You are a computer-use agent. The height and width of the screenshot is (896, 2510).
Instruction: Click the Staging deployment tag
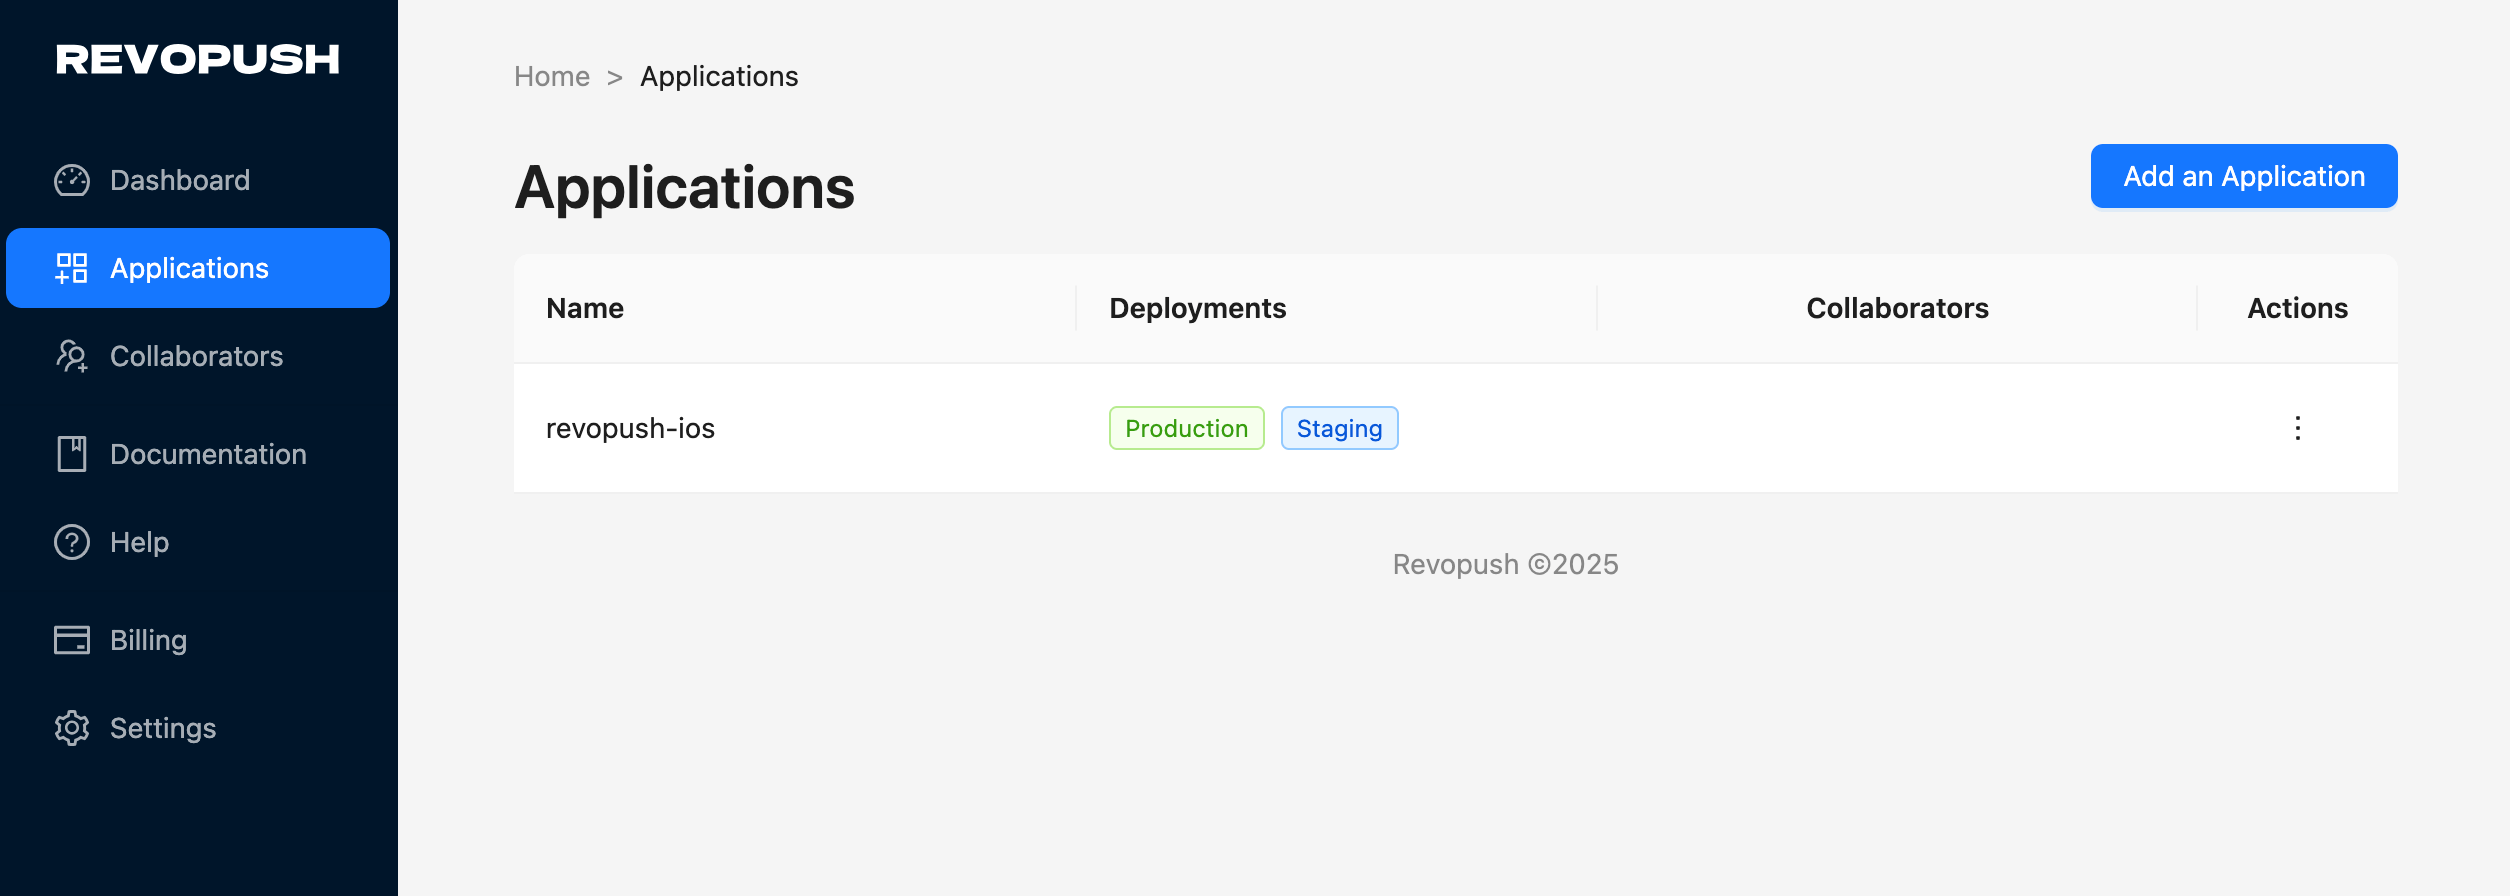(x=1339, y=428)
